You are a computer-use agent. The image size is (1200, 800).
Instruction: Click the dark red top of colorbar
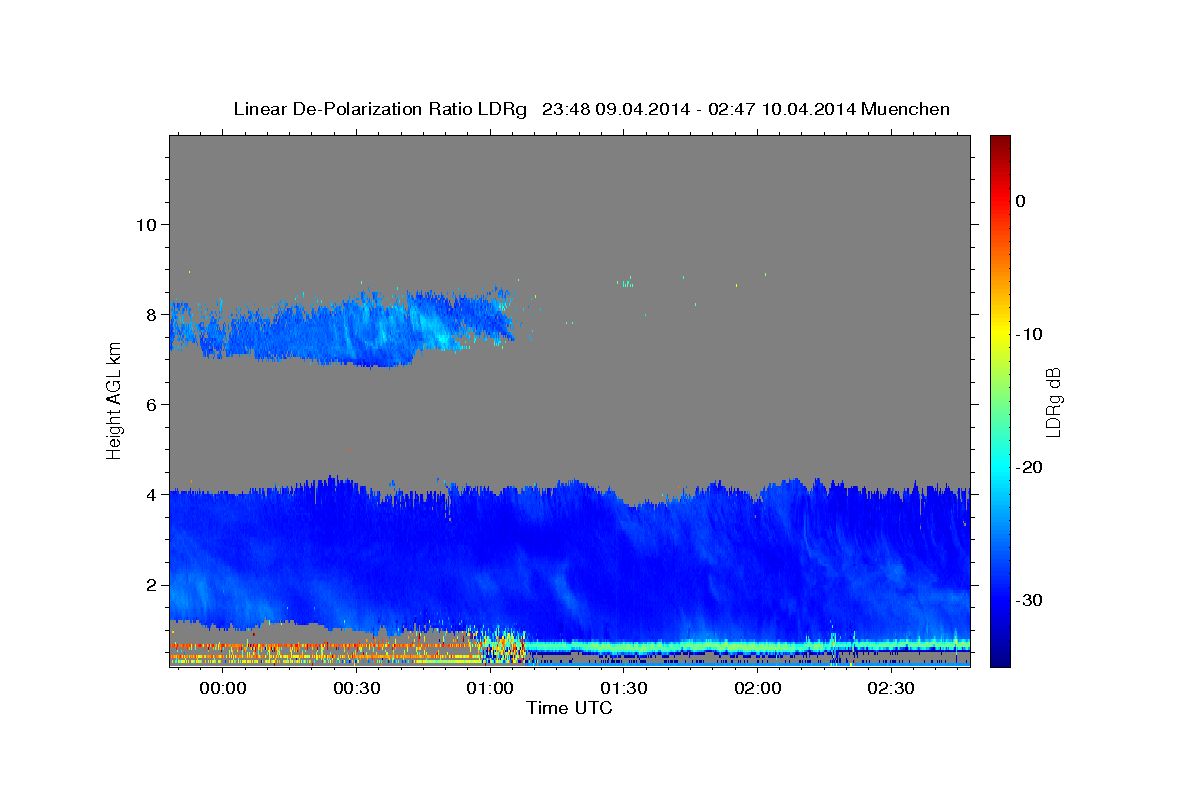pyautogui.click(x=1000, y=142)
